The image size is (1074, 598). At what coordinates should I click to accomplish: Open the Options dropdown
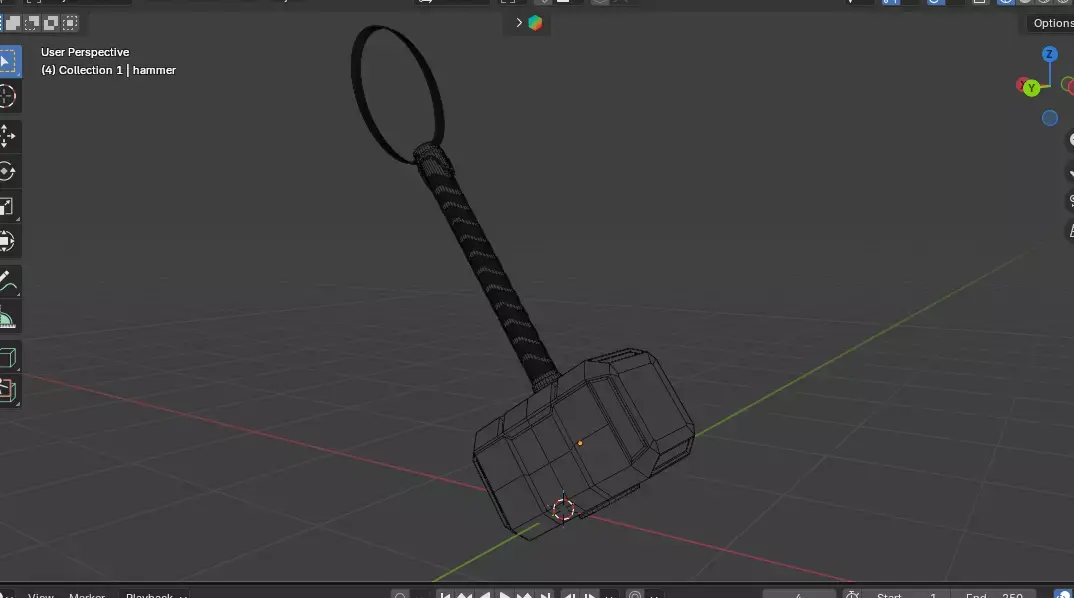click(x=1052, y=23)
